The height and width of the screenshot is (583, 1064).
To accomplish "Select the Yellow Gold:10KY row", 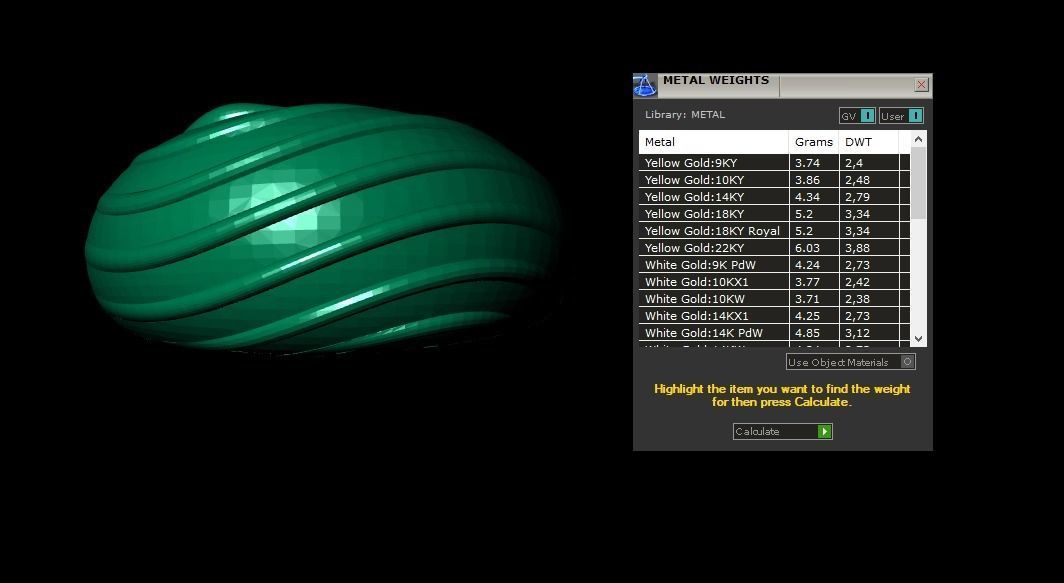I will point(774,180).
